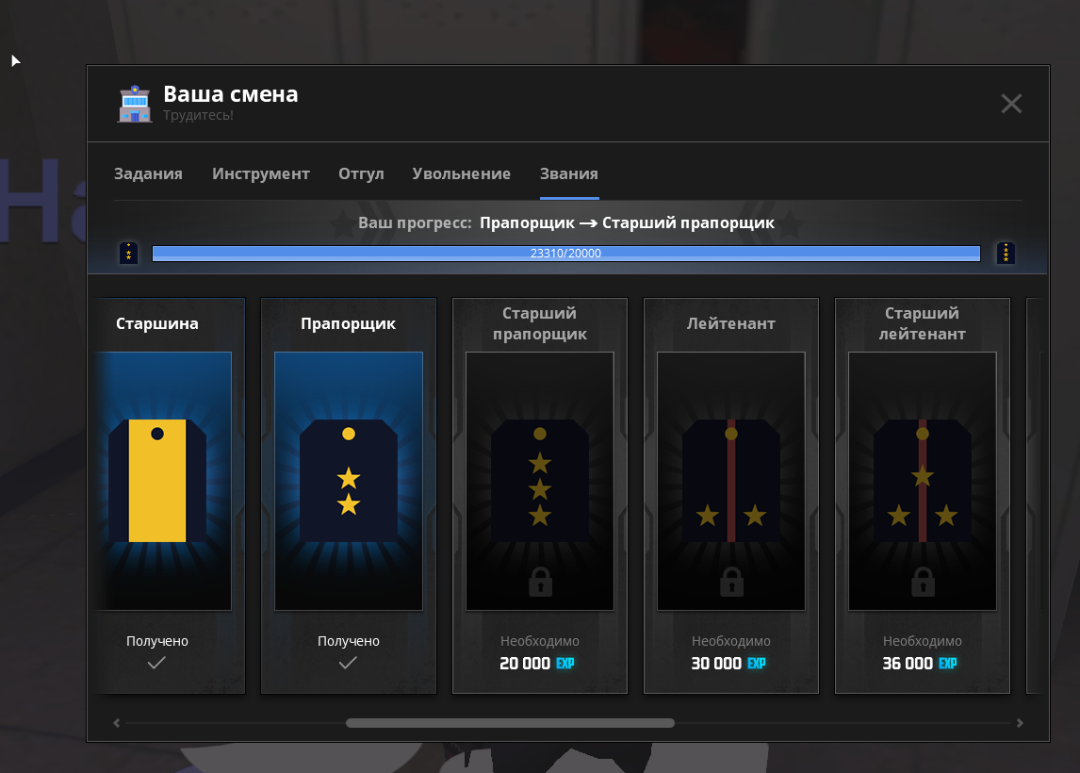Select the Прапорщик two-star insignia
1080x773 pixels.
348,480
